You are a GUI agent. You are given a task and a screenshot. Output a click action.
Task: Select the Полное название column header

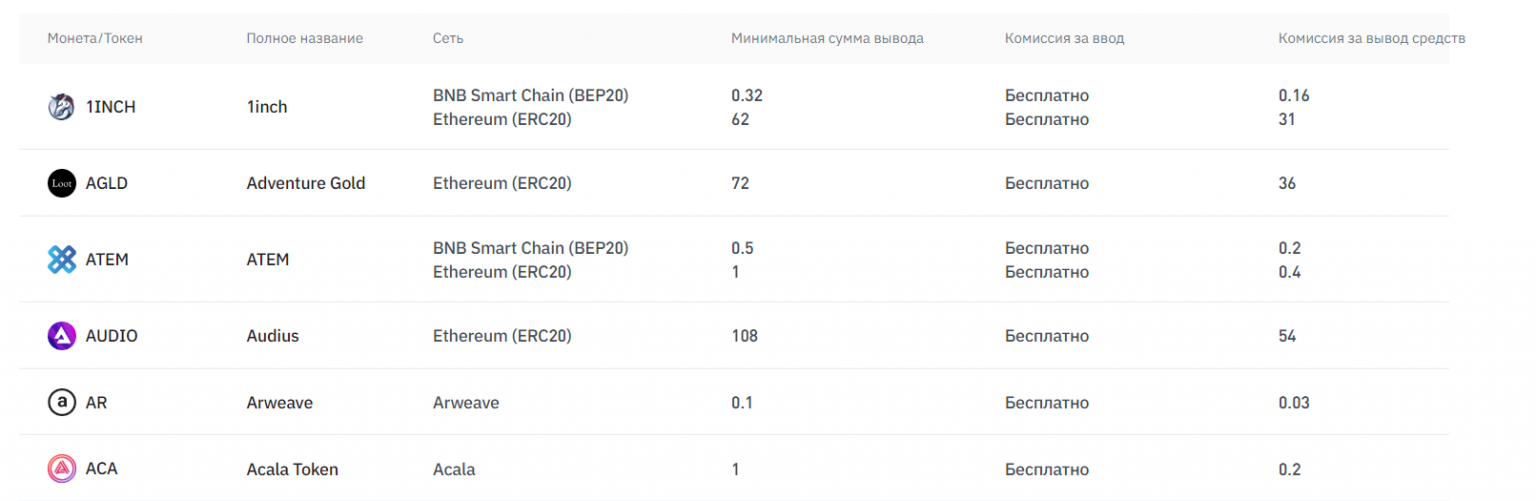click(304, 39)
